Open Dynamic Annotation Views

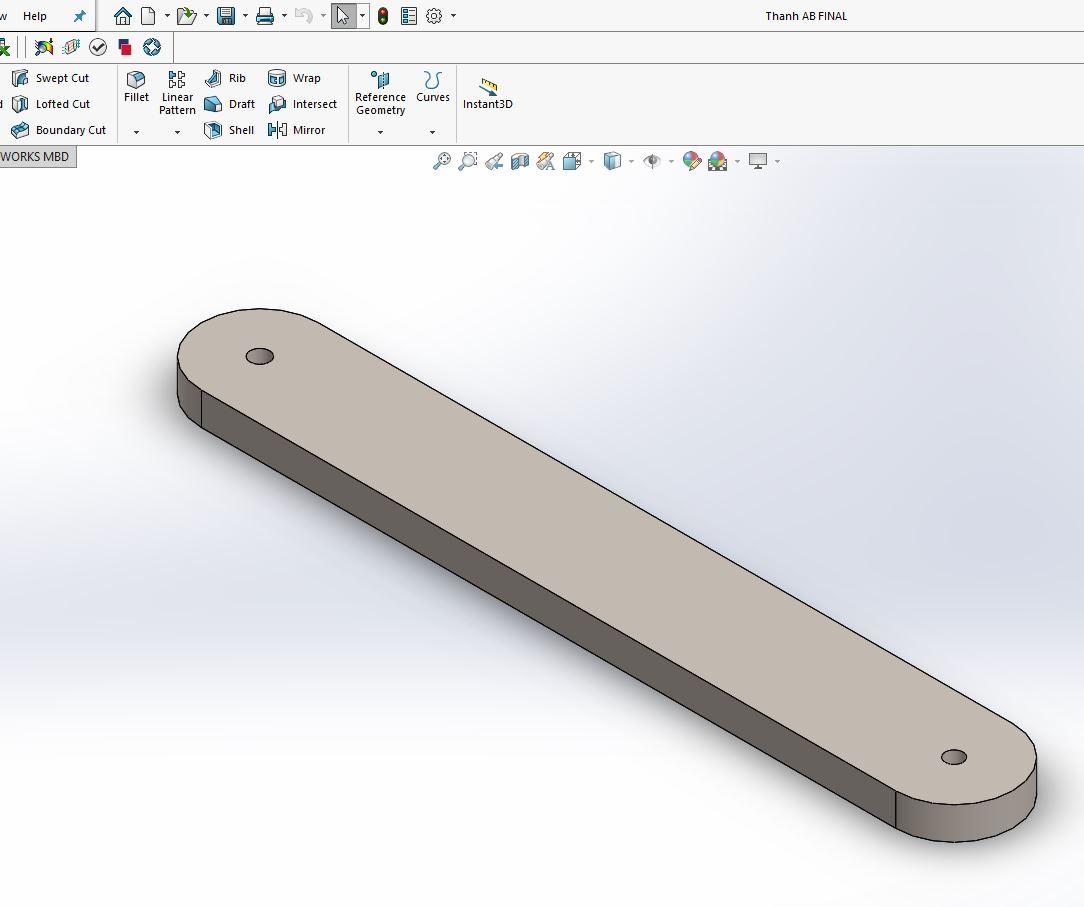(x=545, y=161)
